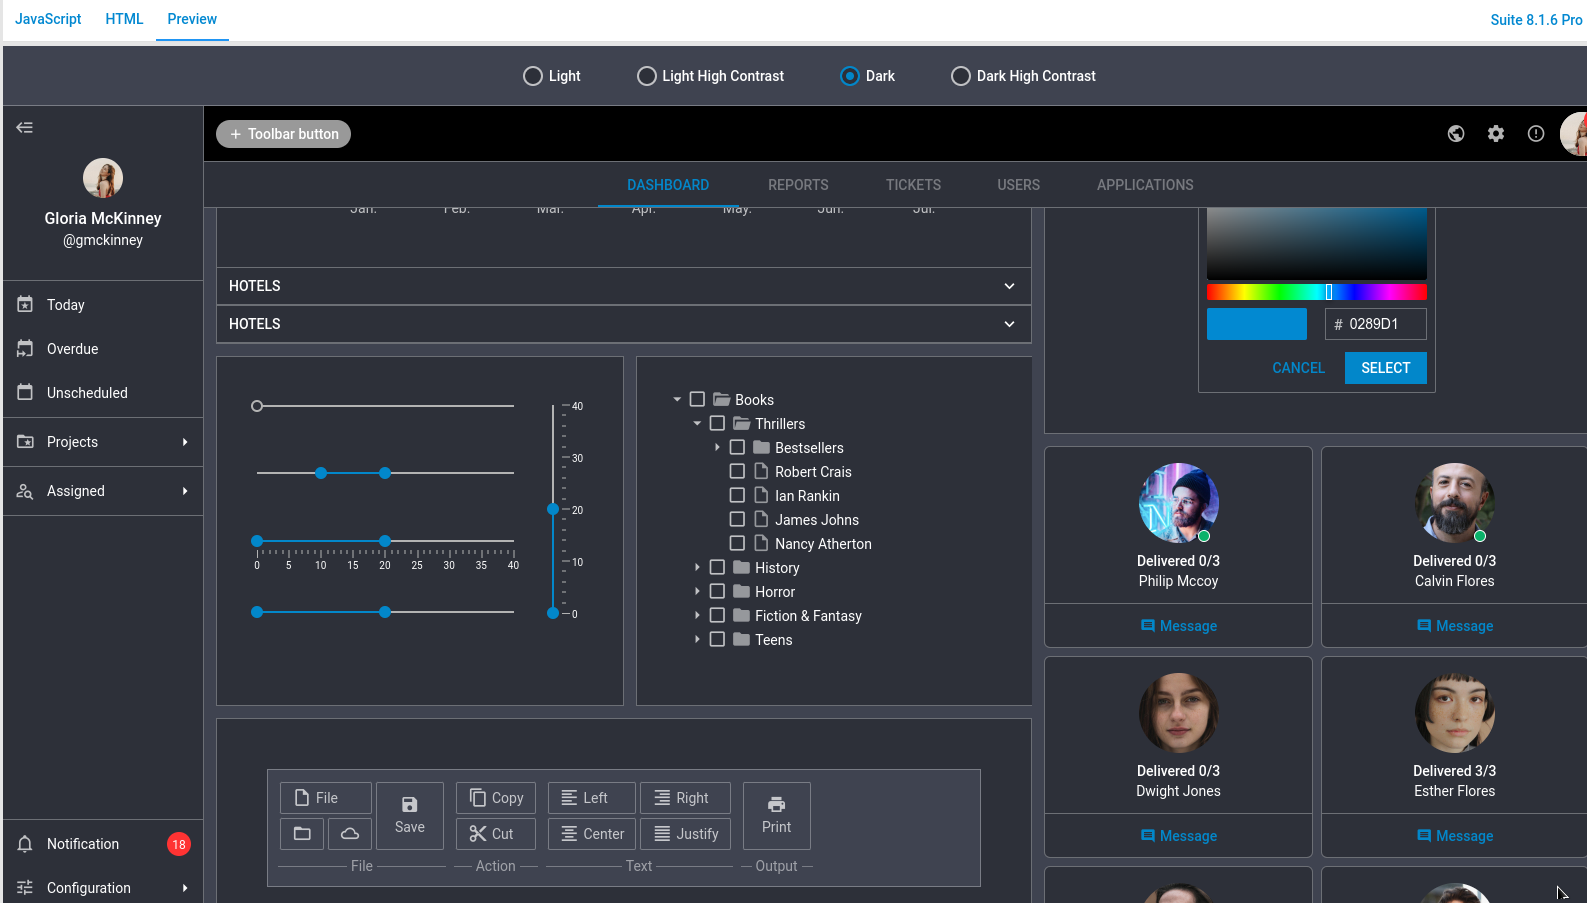Click the globe icon in the top toolbar
This screenshot has height=903, width=1587.
pos(1456,134)
